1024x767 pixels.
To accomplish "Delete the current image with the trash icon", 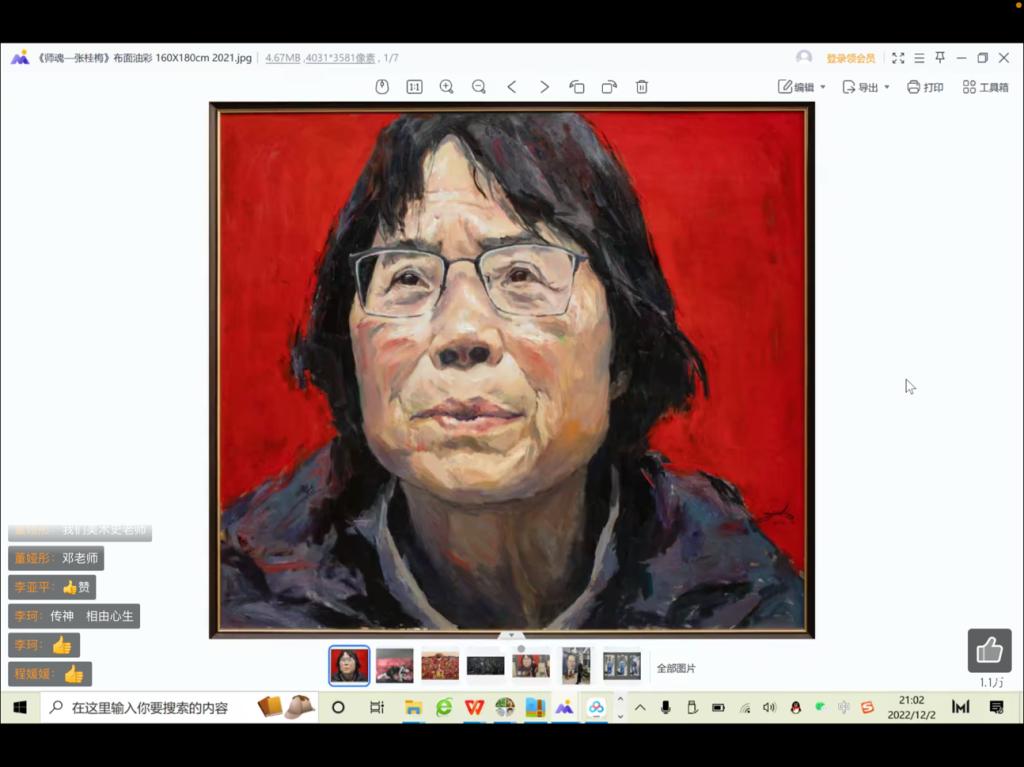I will (x=642, y=87).
